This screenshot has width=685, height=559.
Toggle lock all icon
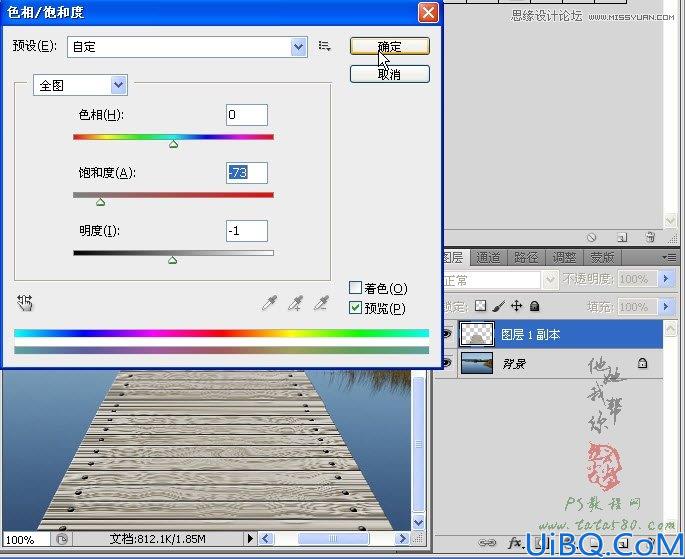click(534, 306)
